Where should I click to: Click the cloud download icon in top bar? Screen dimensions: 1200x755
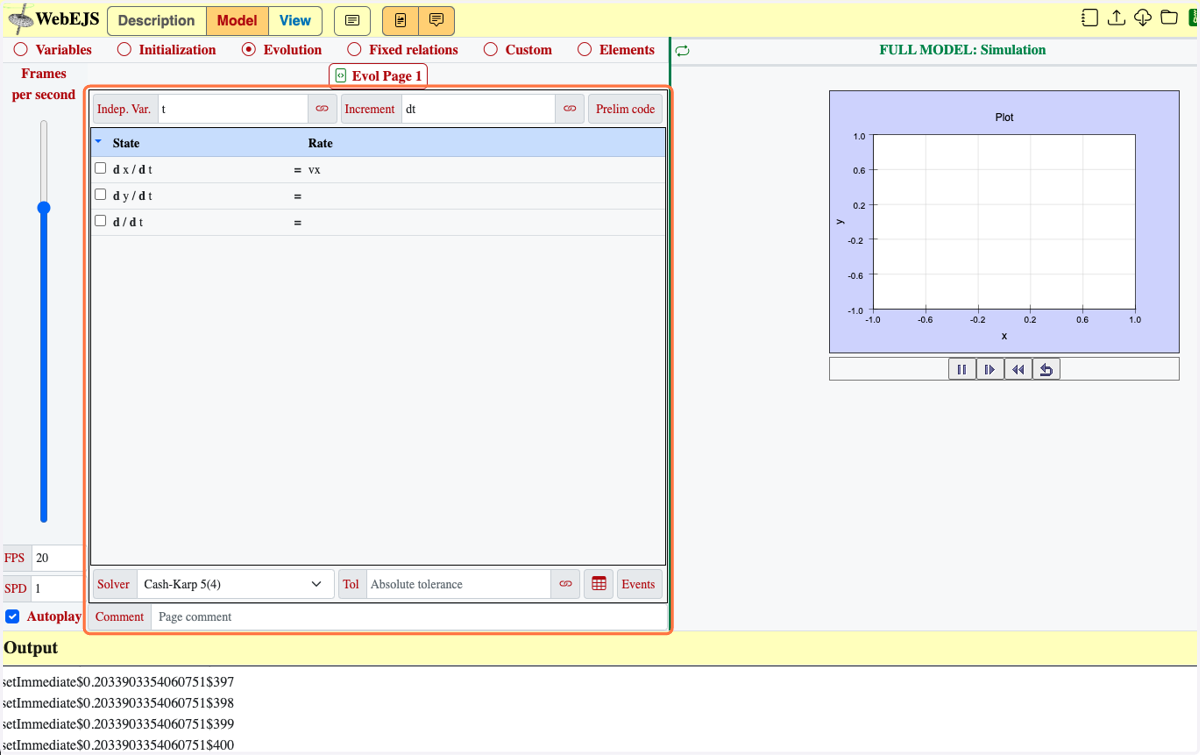pyautogui.click(x=1142, y=18)
